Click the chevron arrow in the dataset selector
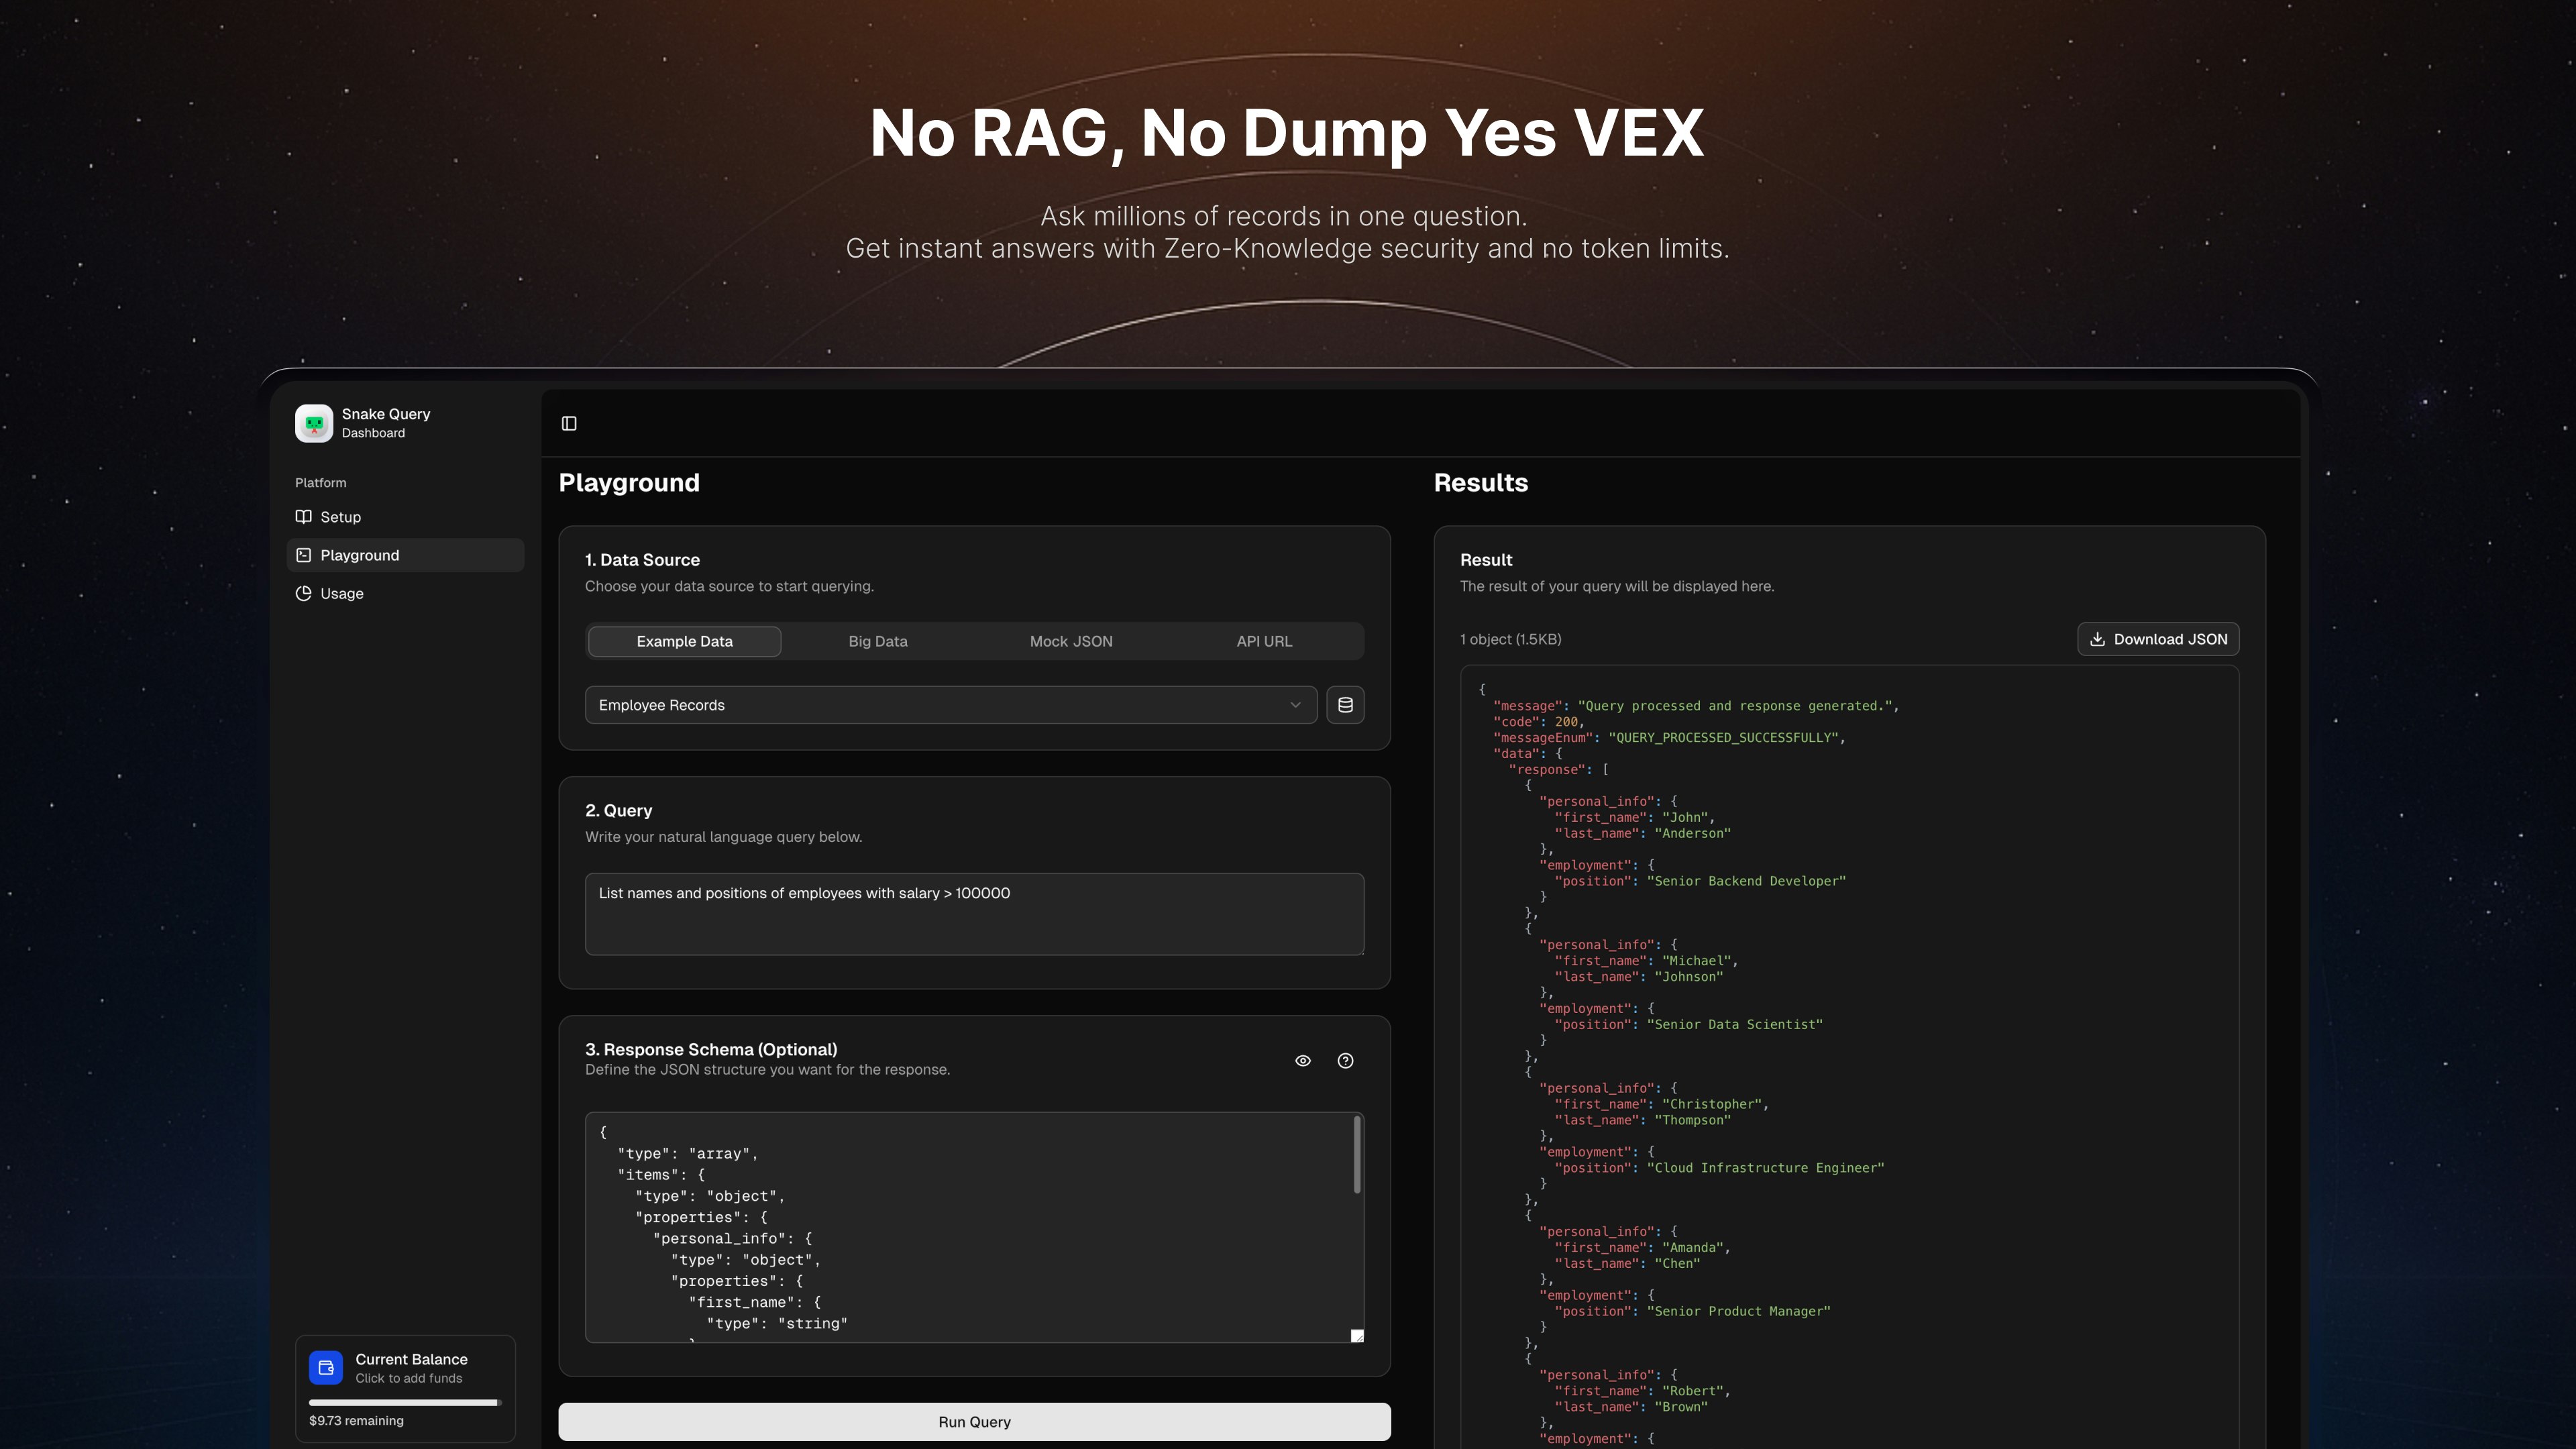The image size is (2576, 1449). pos(1295,705)
